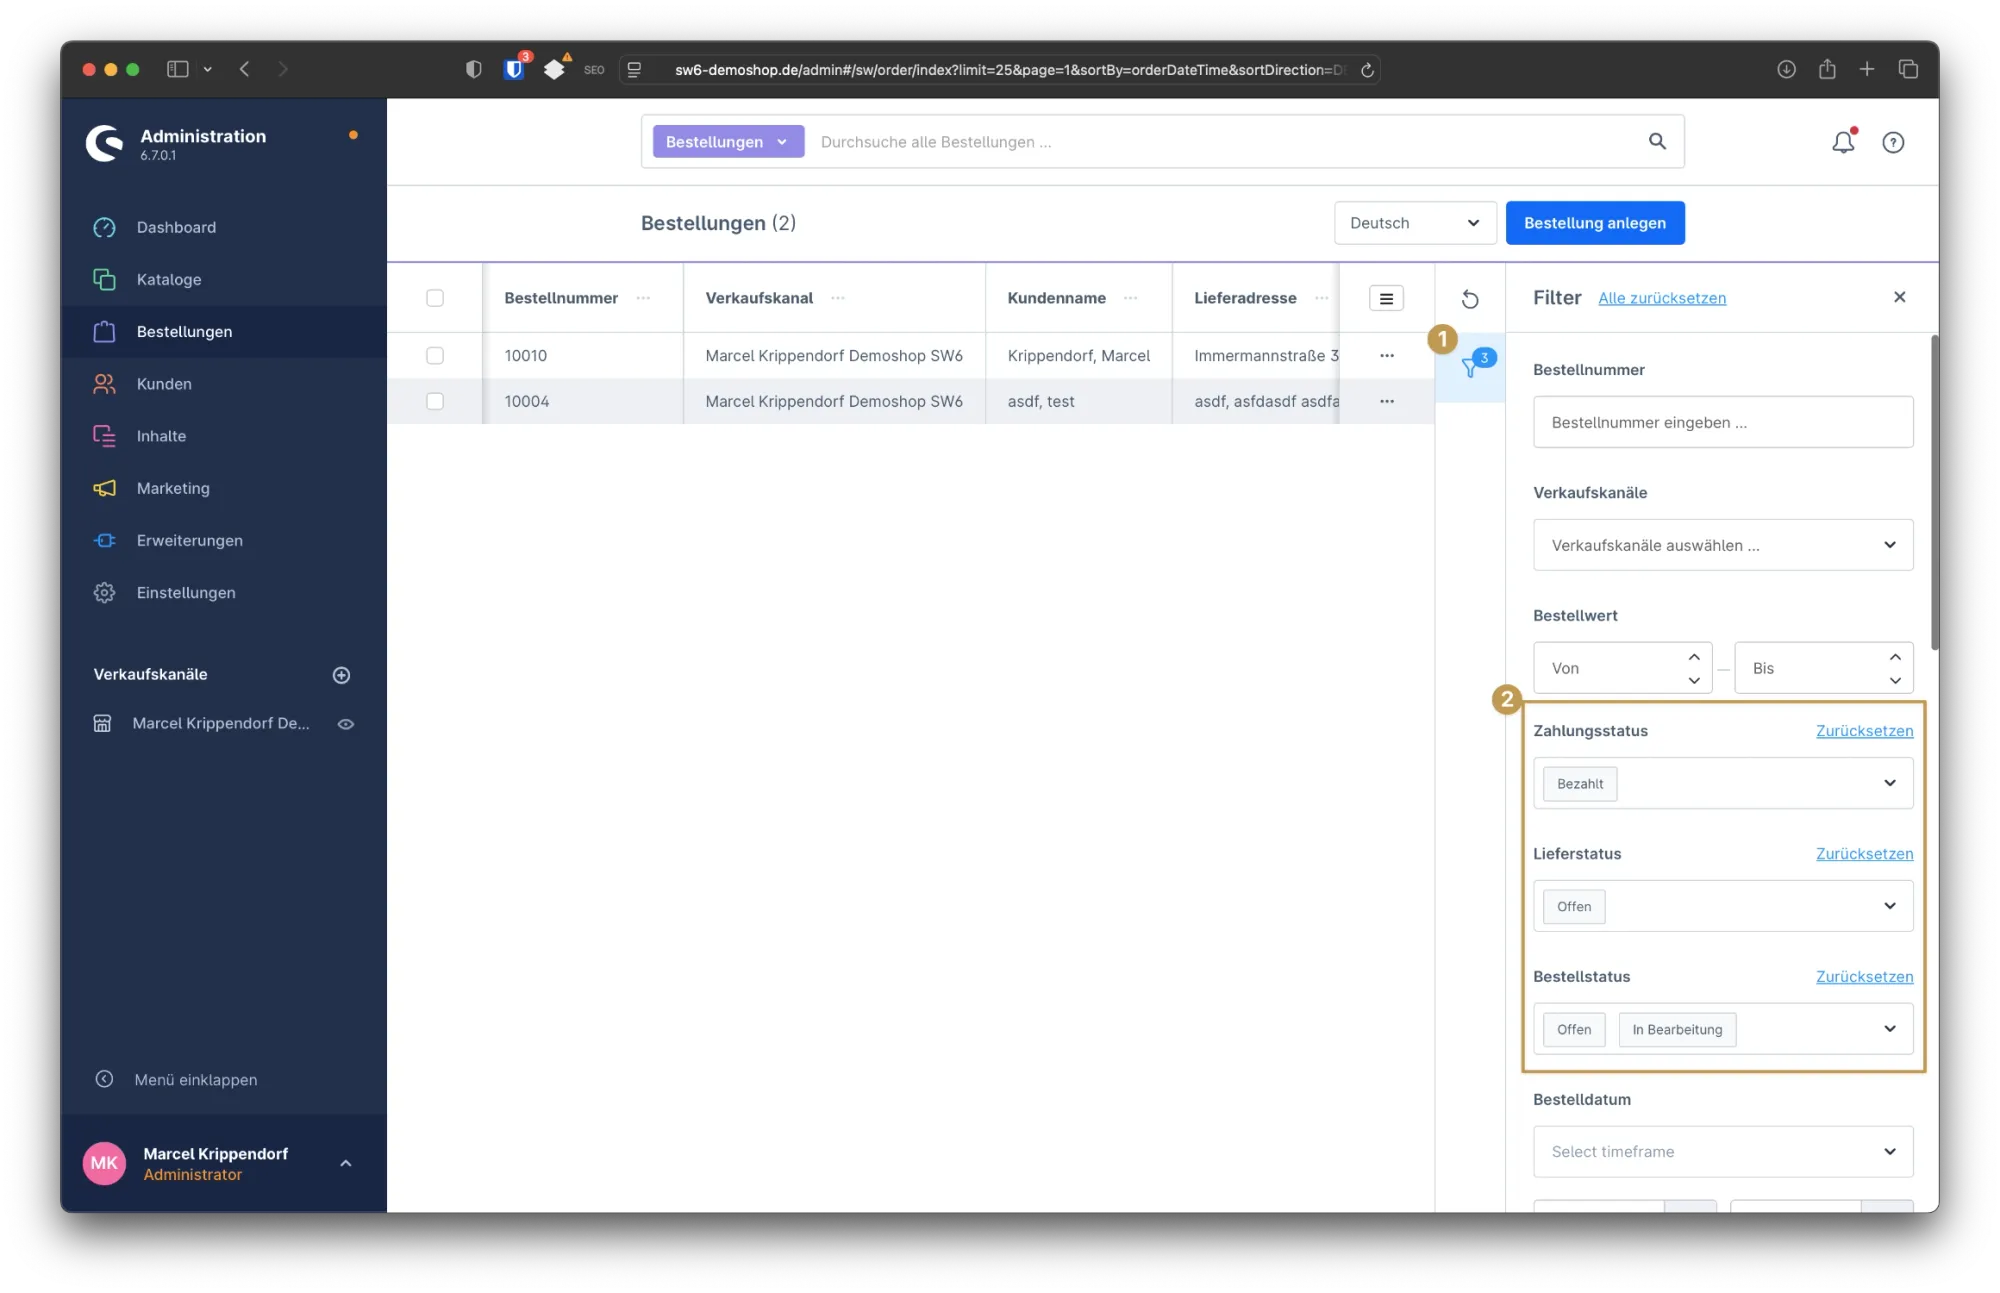2000x1293 pixels.
Task: Reset all filters via Alle zurücksetzen
Action: [1662, 298]
